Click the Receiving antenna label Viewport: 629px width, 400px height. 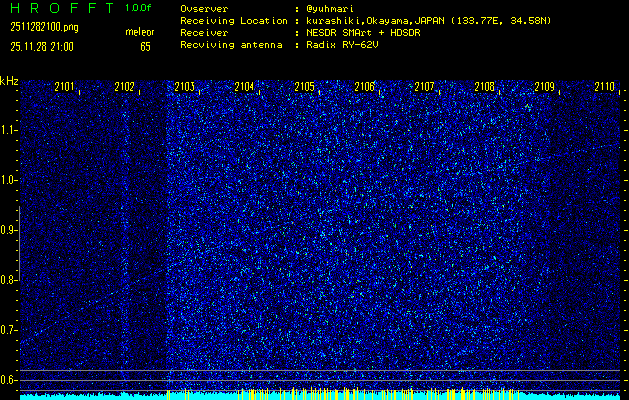[x=231, y=45]
